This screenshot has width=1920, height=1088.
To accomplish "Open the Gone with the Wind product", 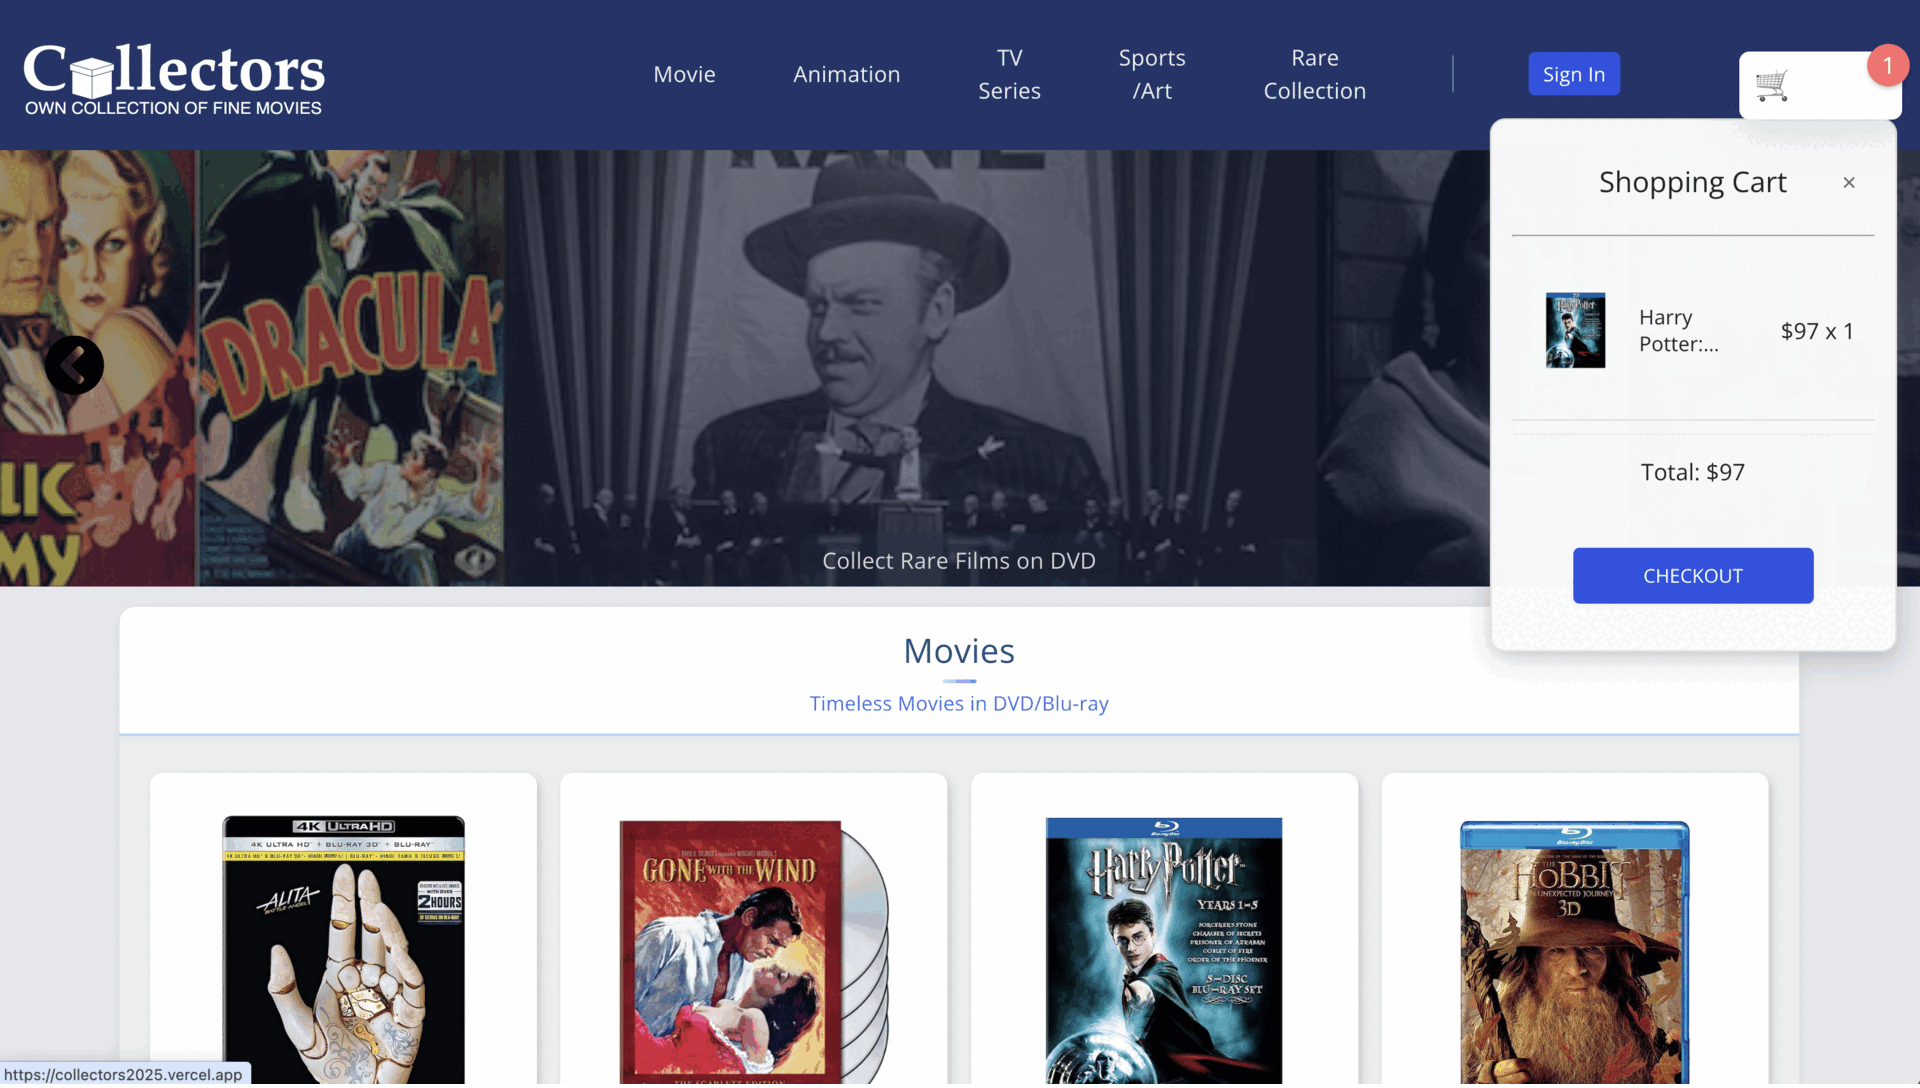I will [753, 952].
